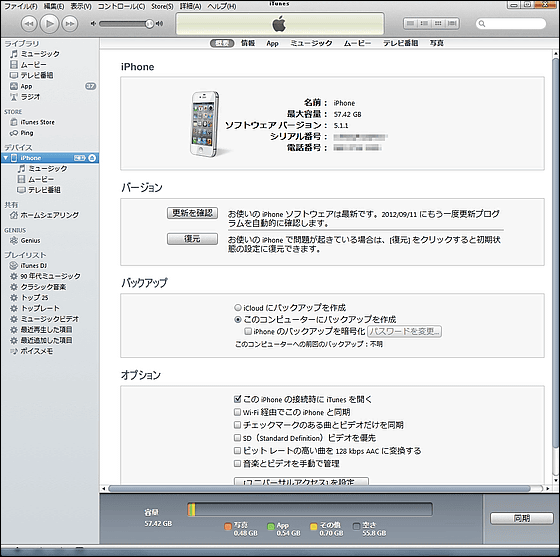Toggle iPhone のバックアップを暗号化 checkbox
The image size is (560, 557).
[x=248, y=331]
